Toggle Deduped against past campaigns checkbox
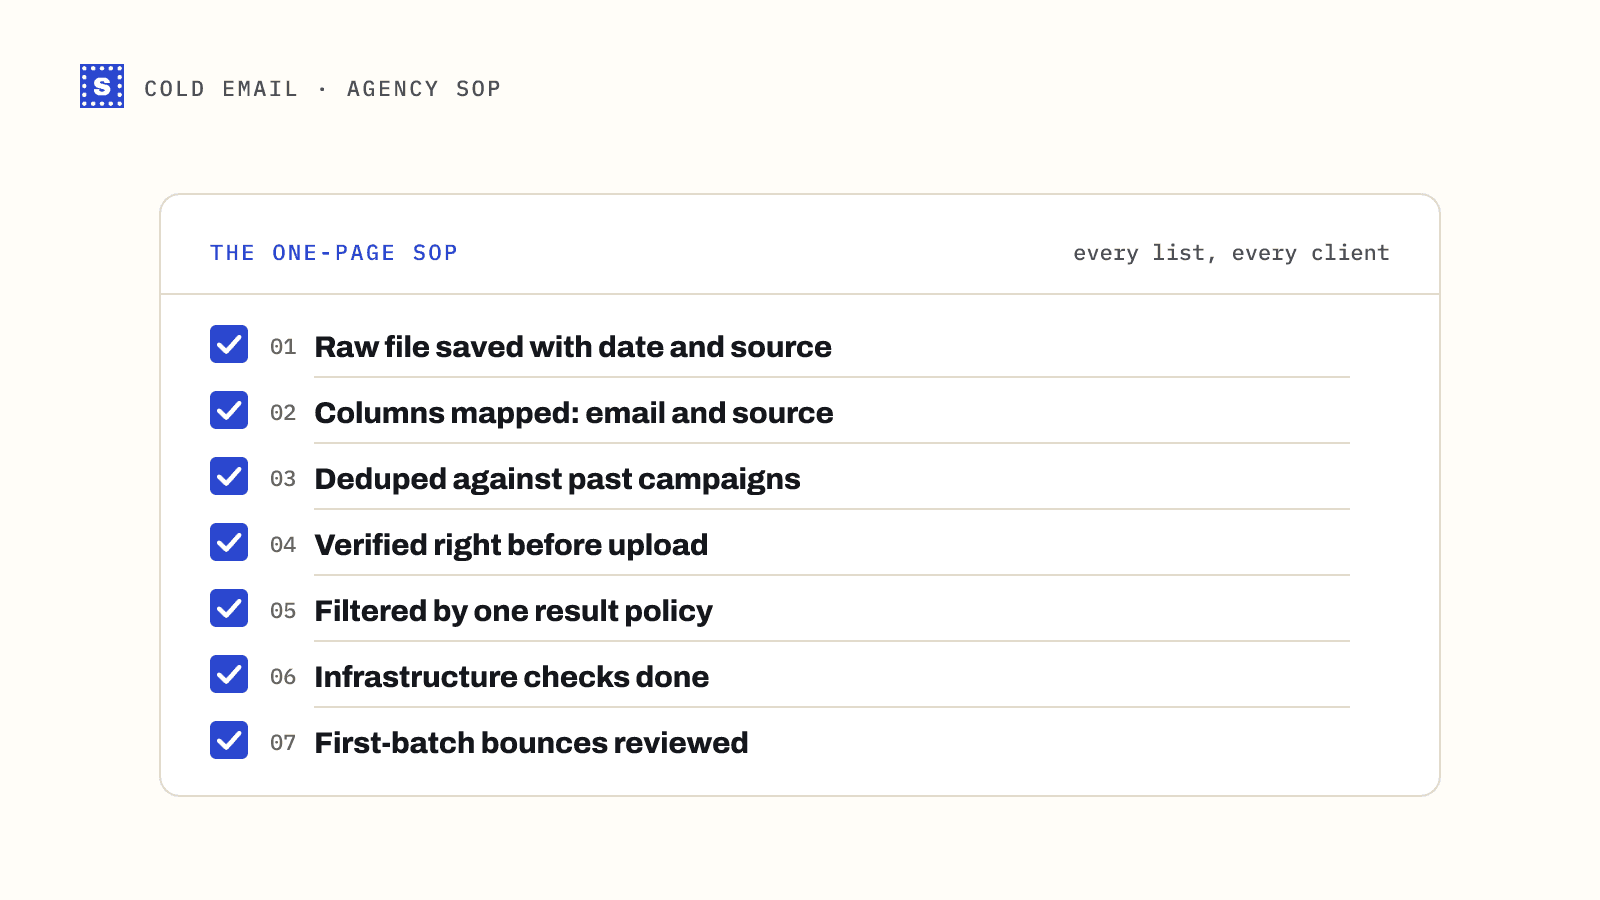 (229, 476)
